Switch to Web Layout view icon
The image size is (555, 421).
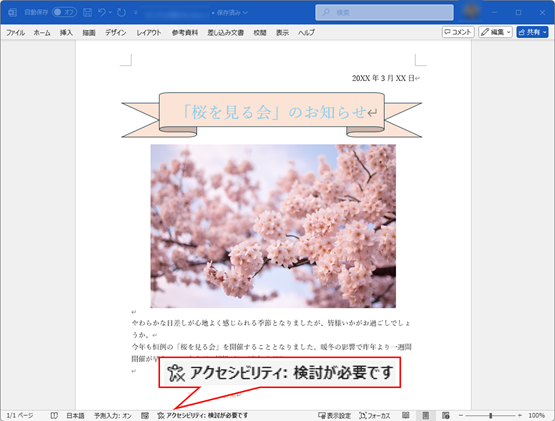pos(446,415)
